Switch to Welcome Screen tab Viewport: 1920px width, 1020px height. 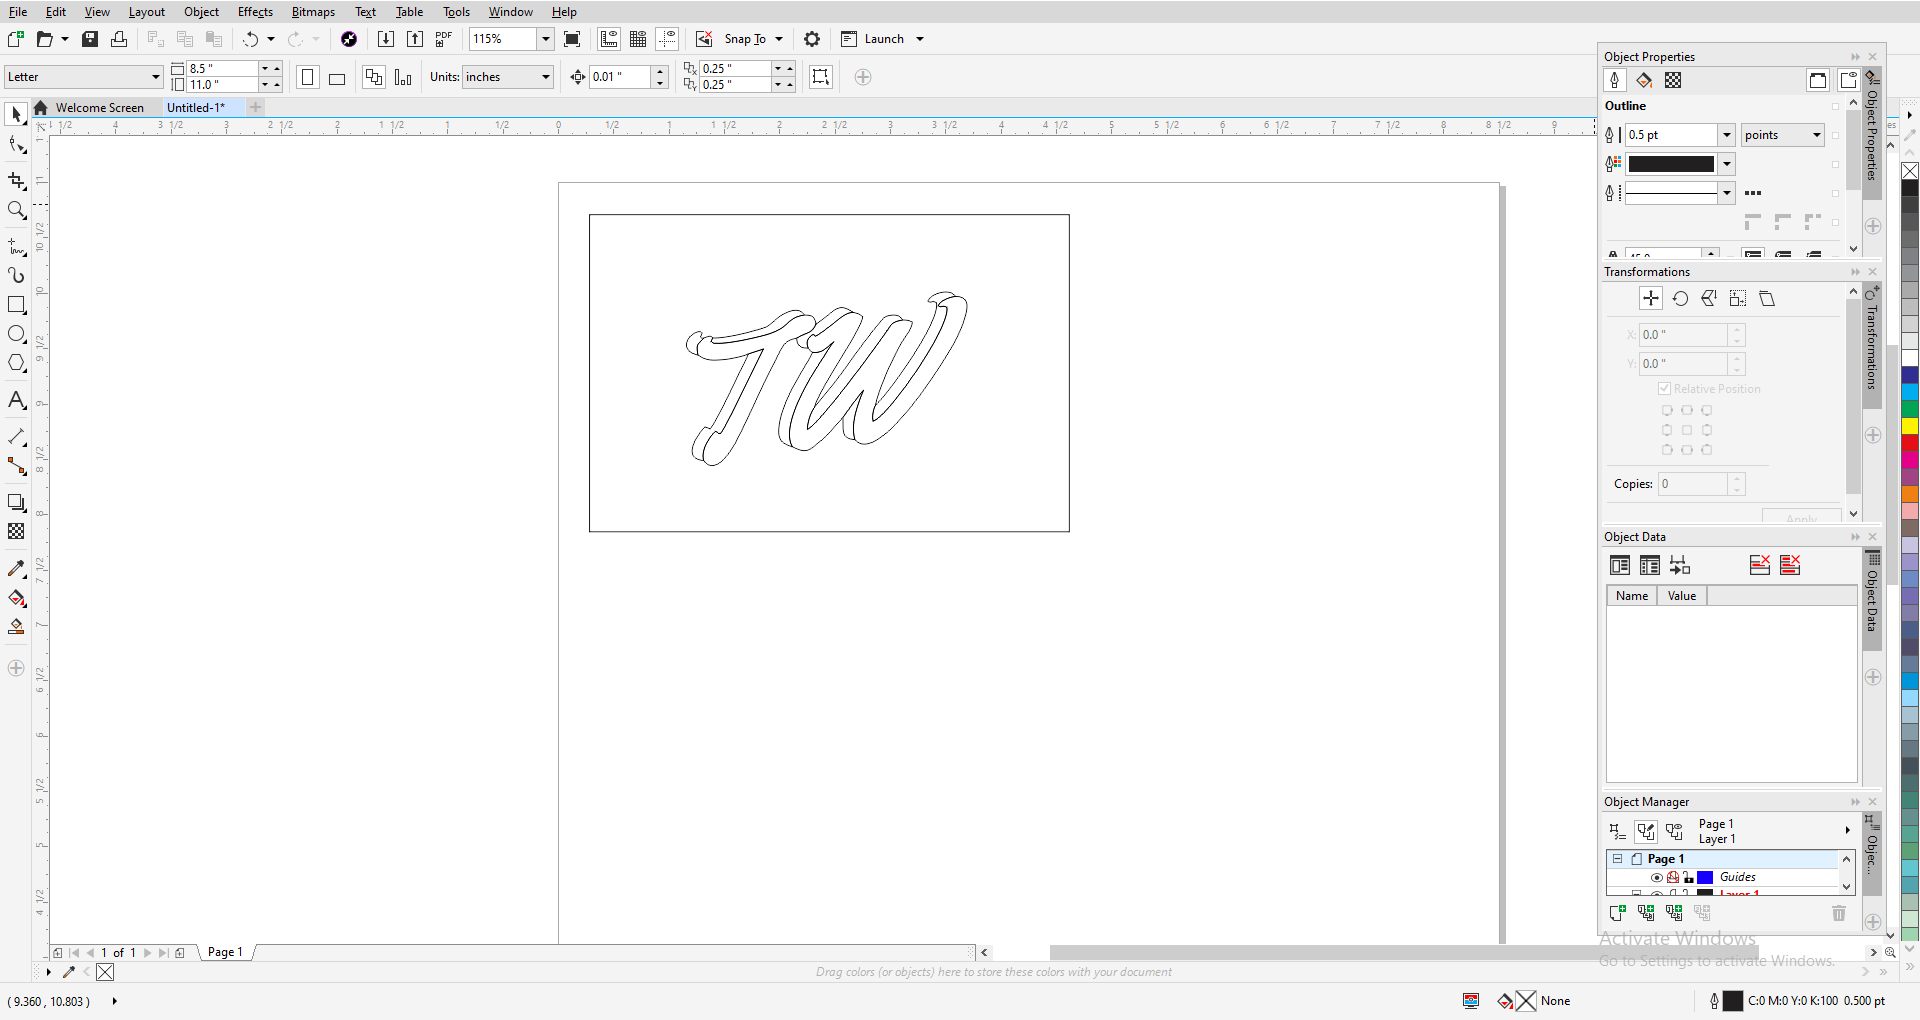coord(99,108)
